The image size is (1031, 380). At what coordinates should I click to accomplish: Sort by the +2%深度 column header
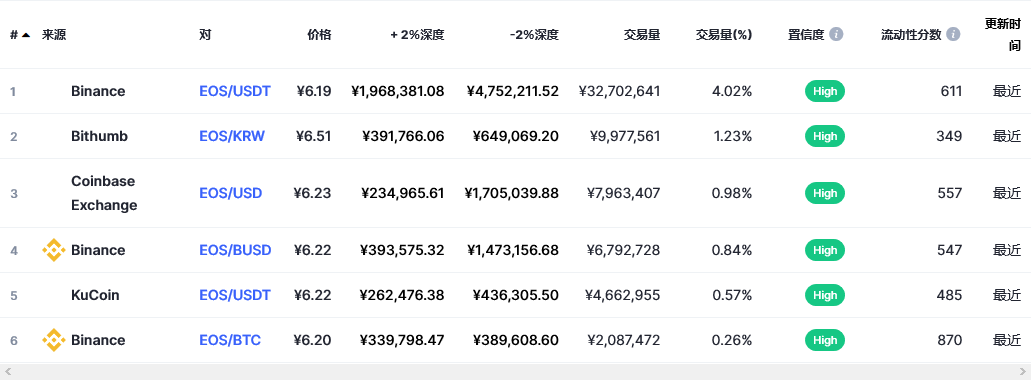click(x=417, y=35)
